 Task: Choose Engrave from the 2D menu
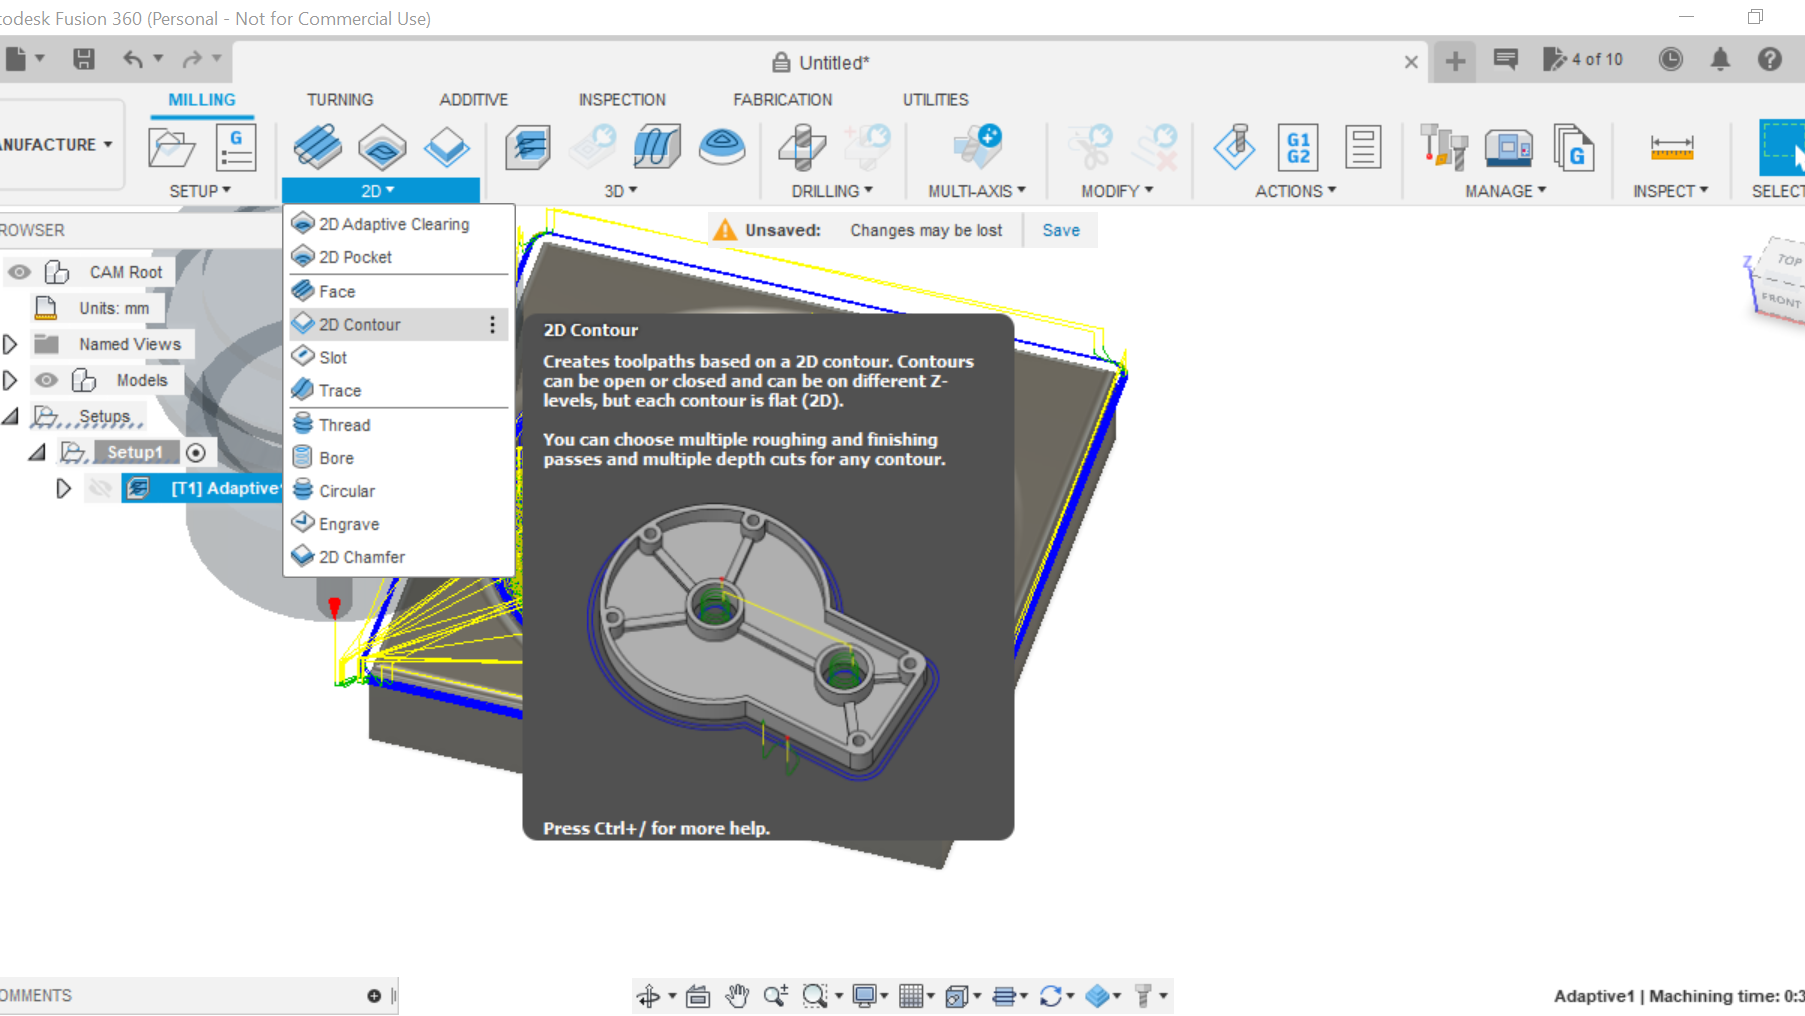pos(399,524)
